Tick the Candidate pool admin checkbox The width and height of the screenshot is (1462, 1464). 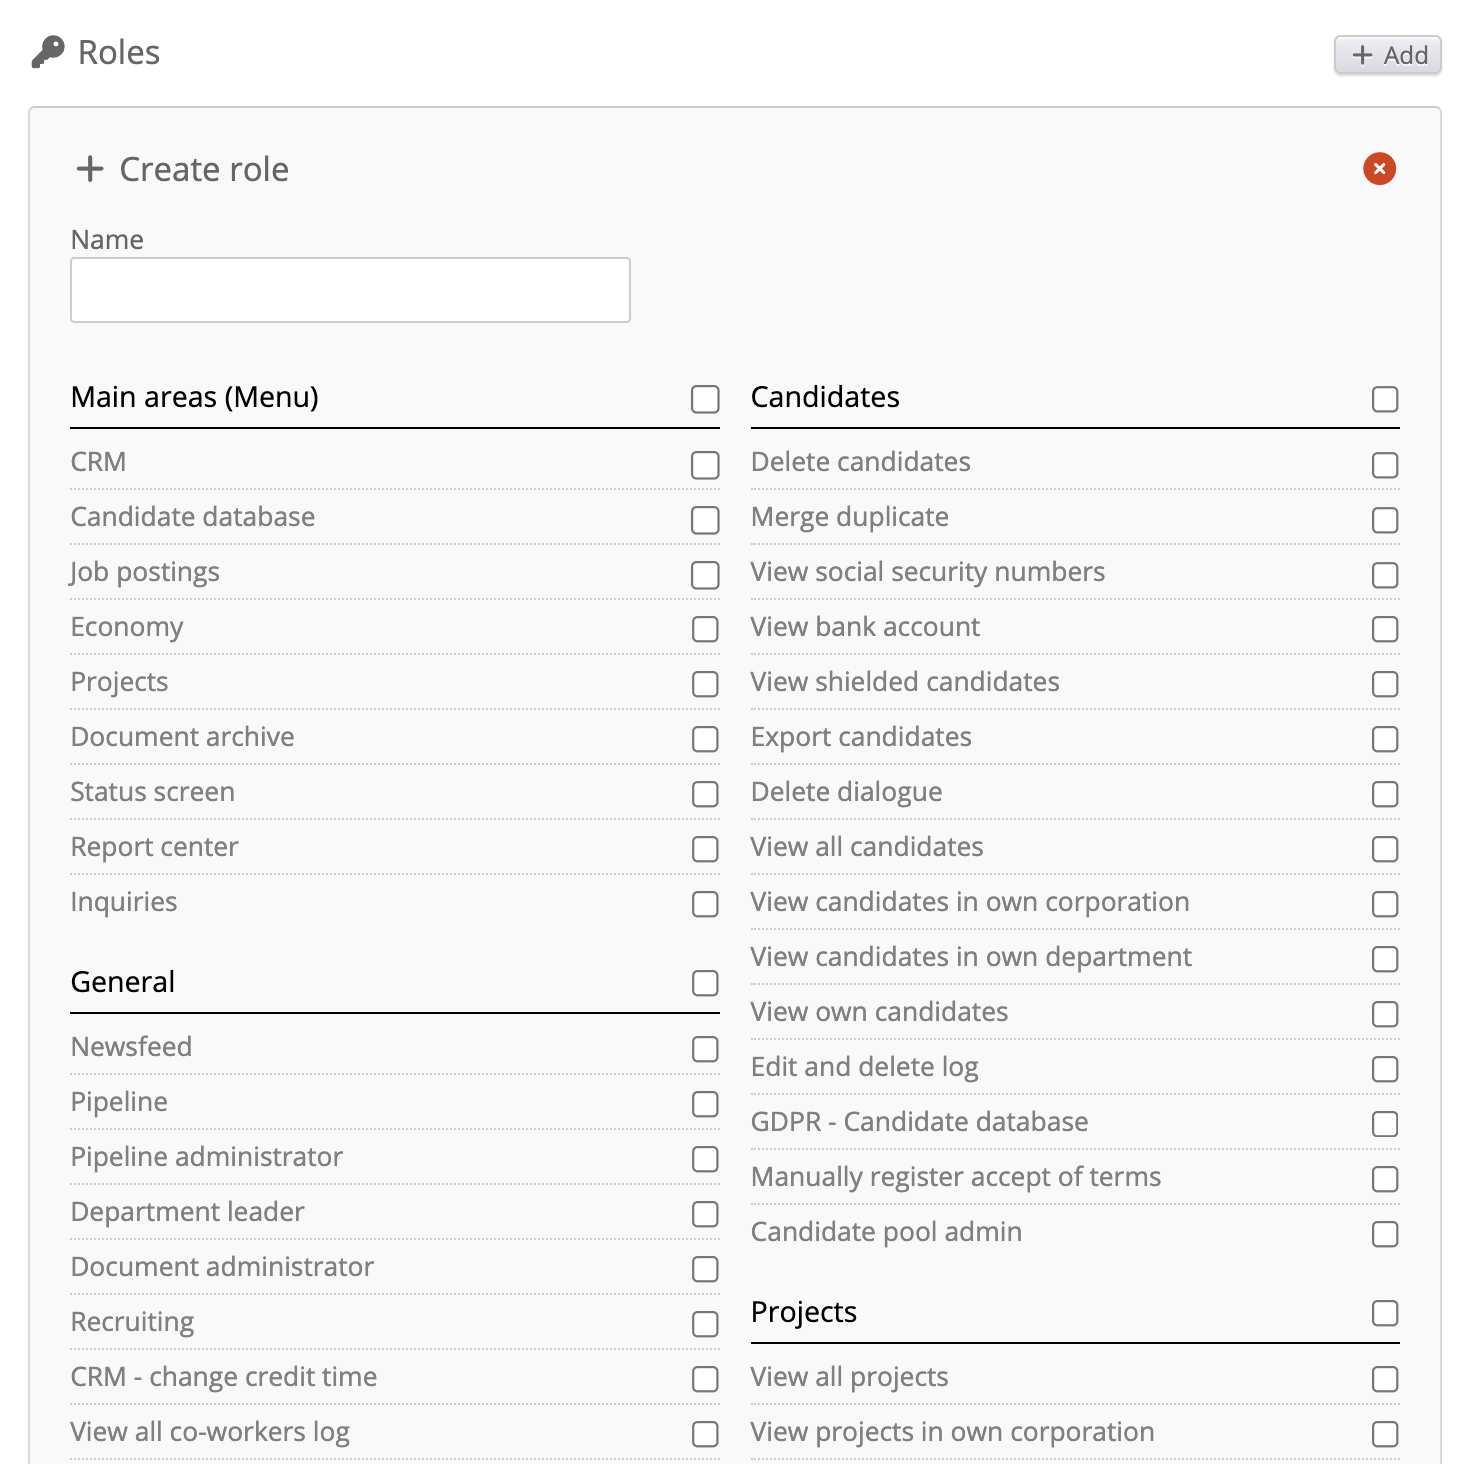(1385, 1234)
